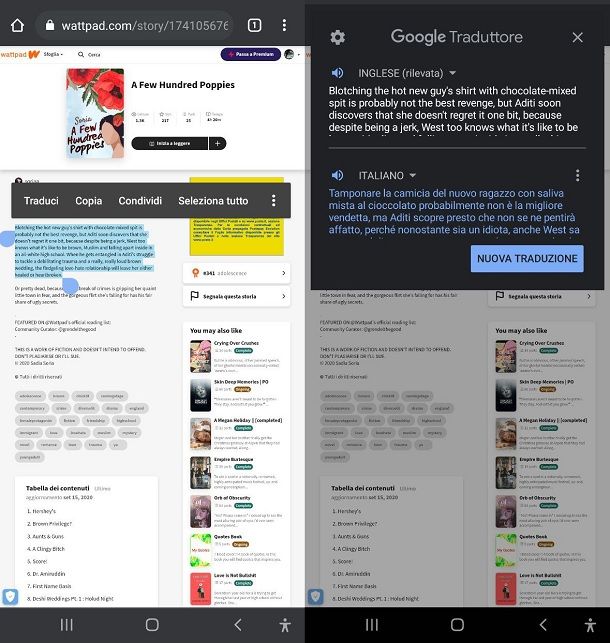Tap Segnala questa storia in right screen

click(x=542, y=296)
